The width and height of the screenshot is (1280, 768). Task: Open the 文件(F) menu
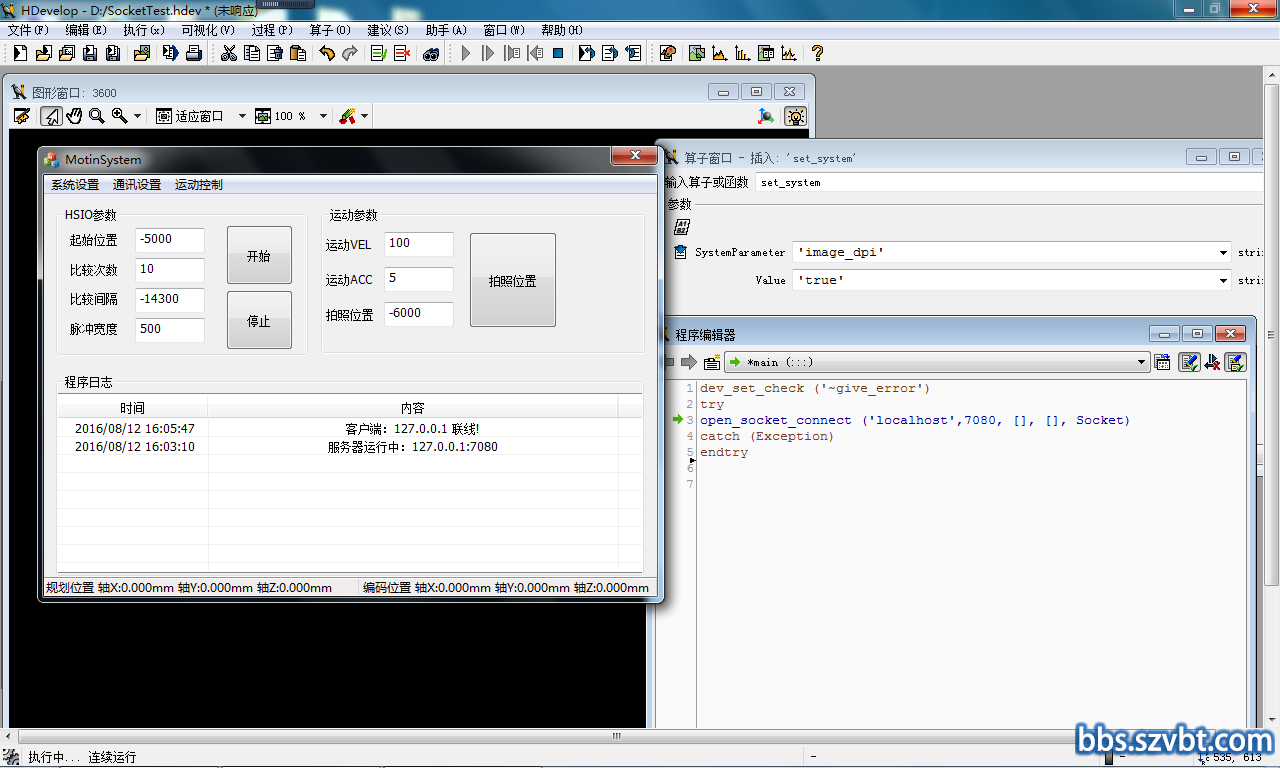pos(28,30)
